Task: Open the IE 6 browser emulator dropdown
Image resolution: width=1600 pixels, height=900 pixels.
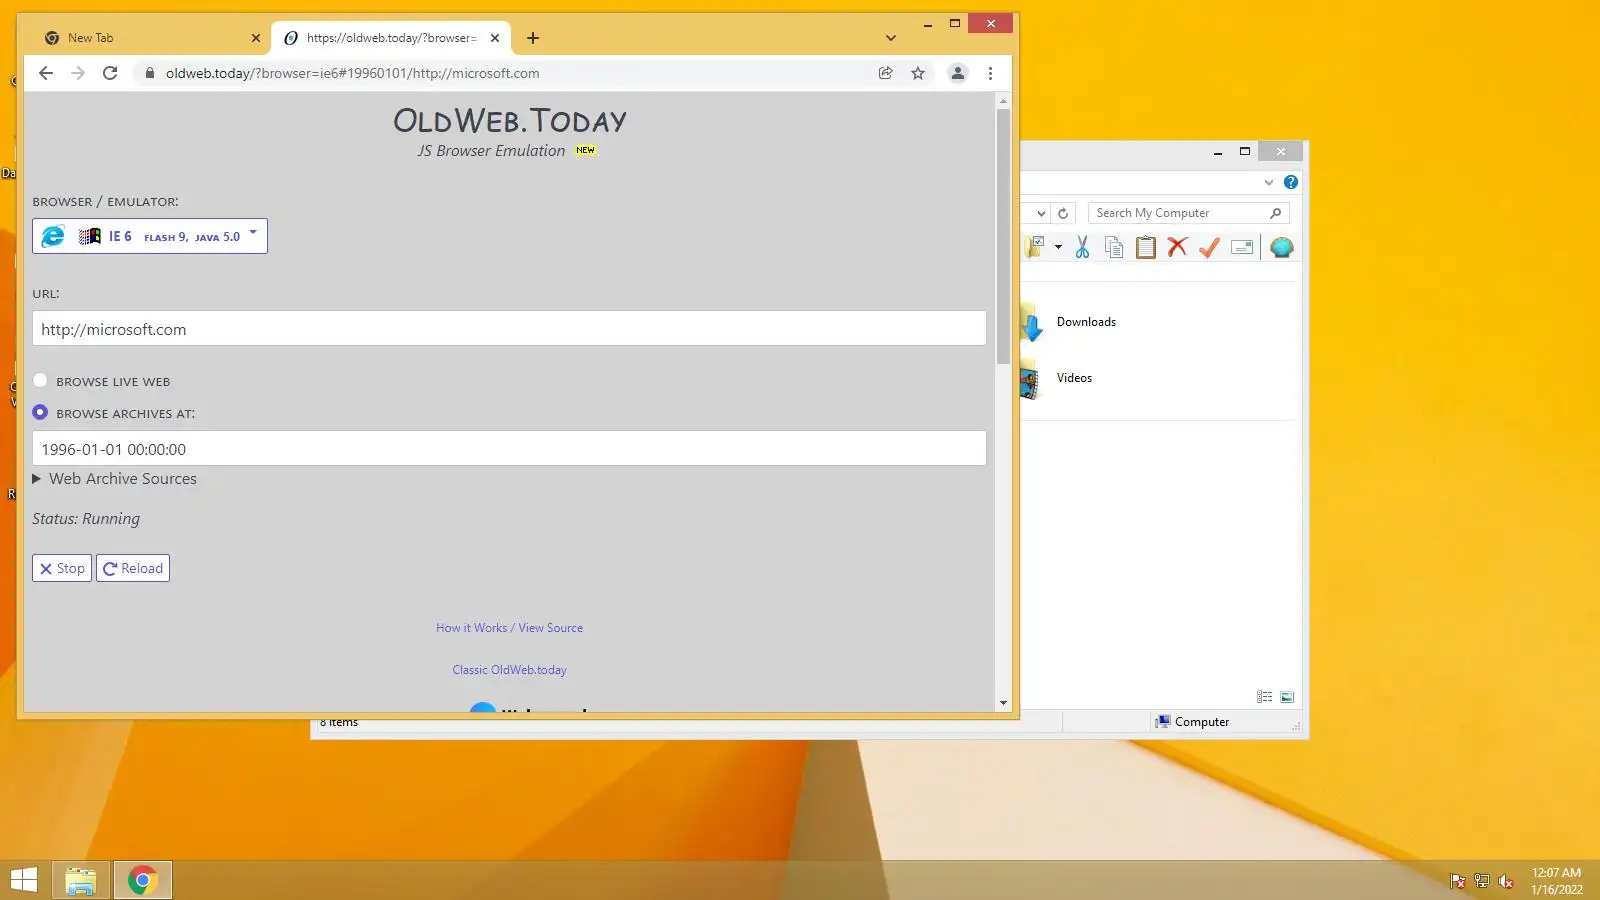Action: pyautogui.click(x=150, y=236)
